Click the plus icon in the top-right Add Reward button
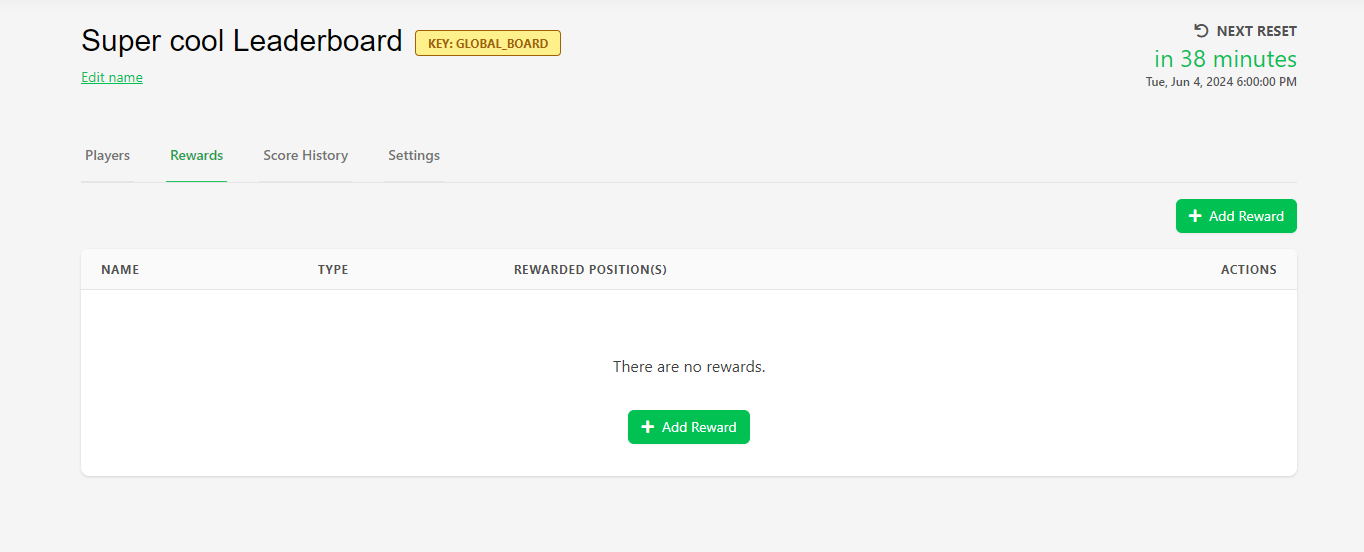 click(x=1194, y=216)
